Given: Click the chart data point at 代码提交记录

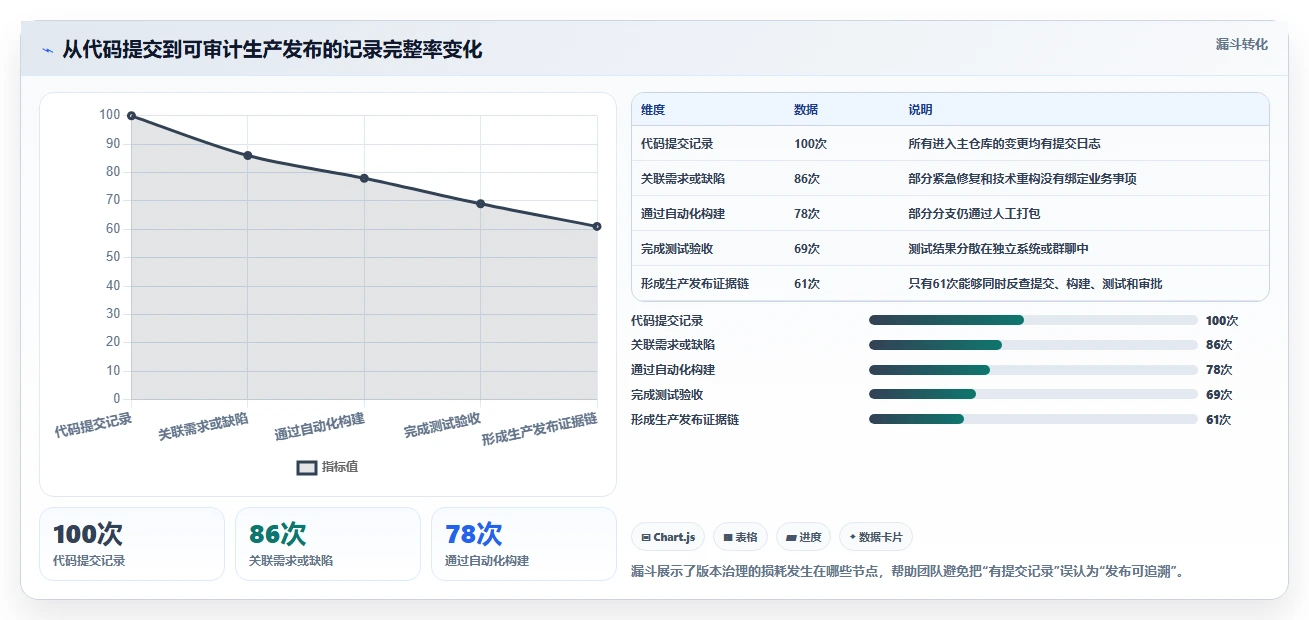Looking at the screenshot, I should coord(131,116).
